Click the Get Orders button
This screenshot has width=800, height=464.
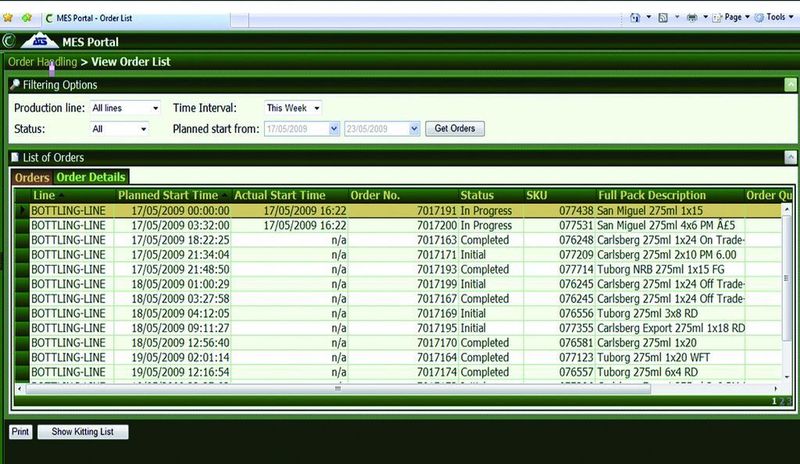pyautogui.click(x=455, y=129)
